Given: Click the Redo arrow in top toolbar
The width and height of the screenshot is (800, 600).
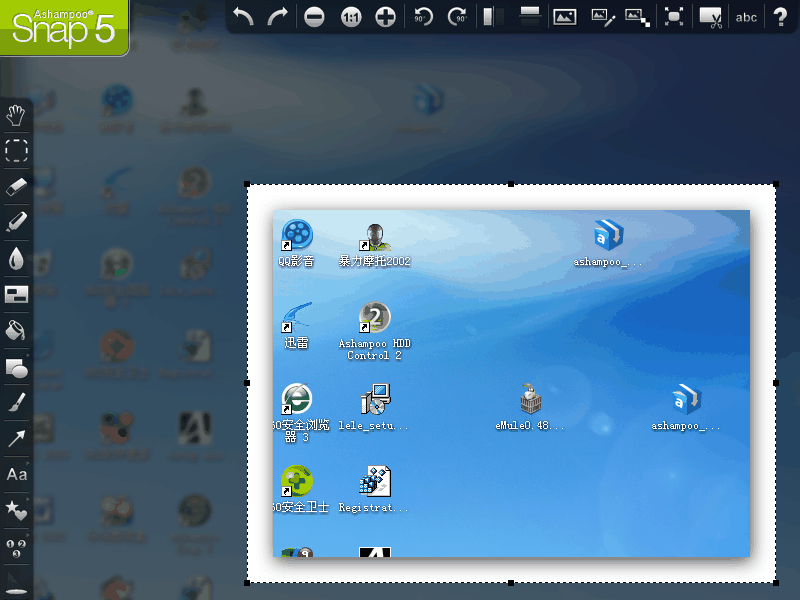Looking at the screenshot, I should coord(277,17).
